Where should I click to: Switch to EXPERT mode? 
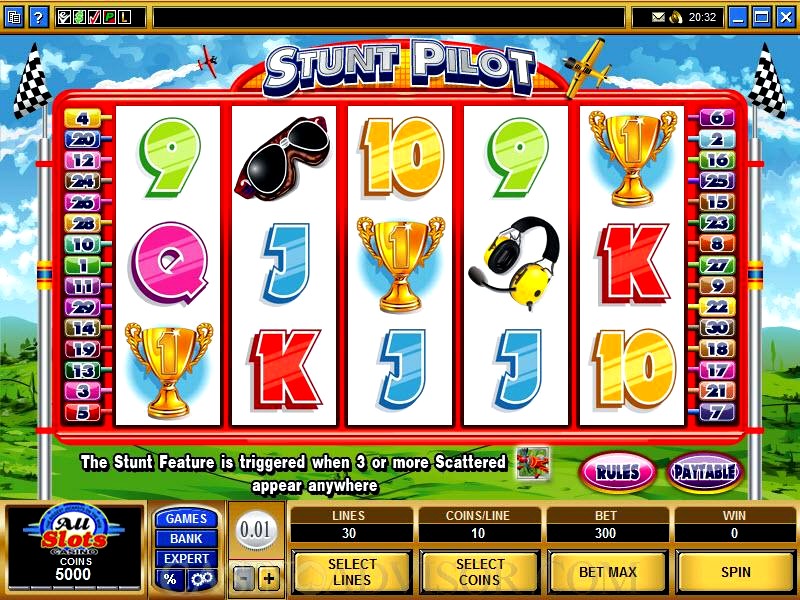(x=186, y=559)
